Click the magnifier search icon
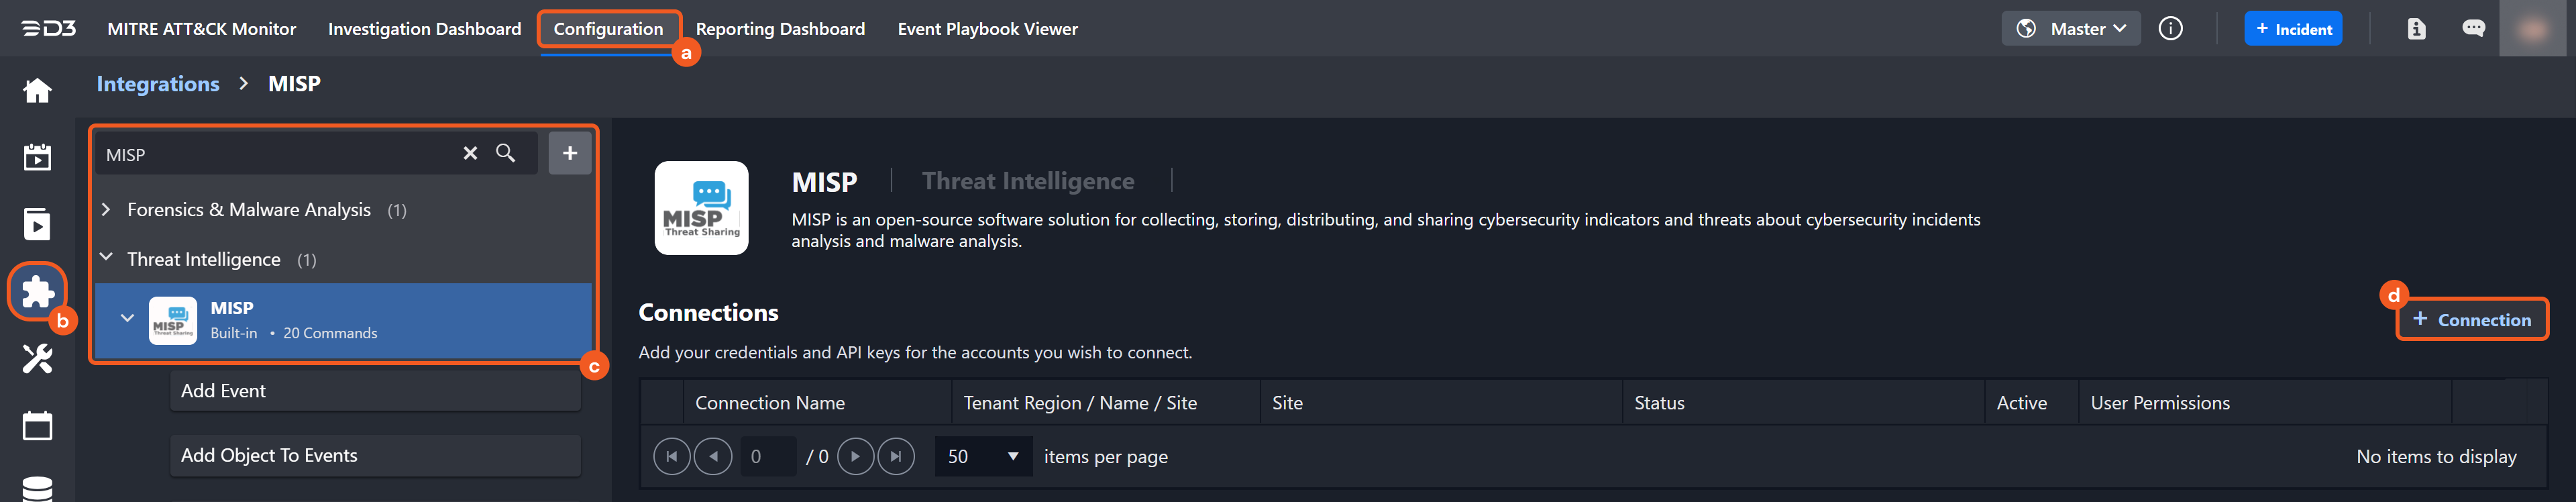 pyautogui.click(x=506, y=153)
